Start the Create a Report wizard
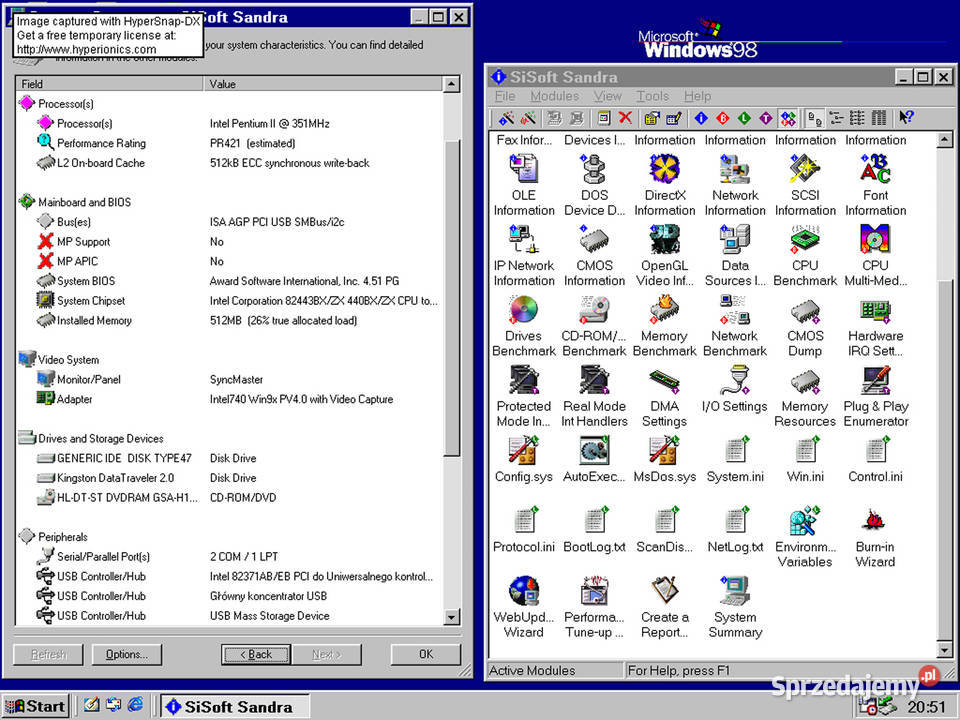Viewport: 960px width, 720px height. point(664,608)
